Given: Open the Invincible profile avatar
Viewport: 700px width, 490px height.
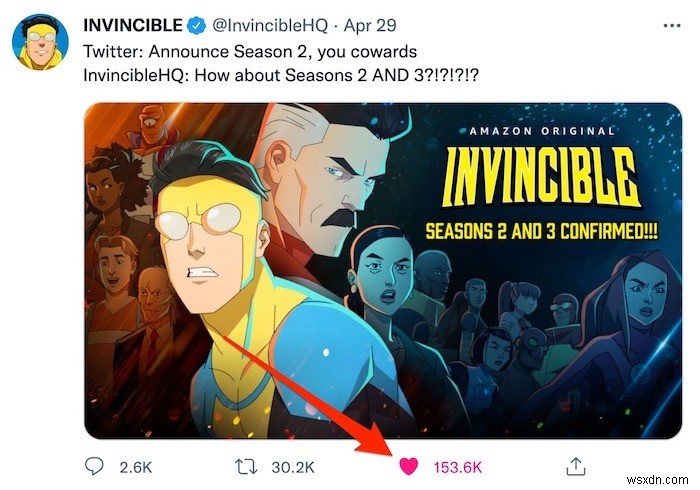Looking at the screenshot, I should click(x=36, y=43).
